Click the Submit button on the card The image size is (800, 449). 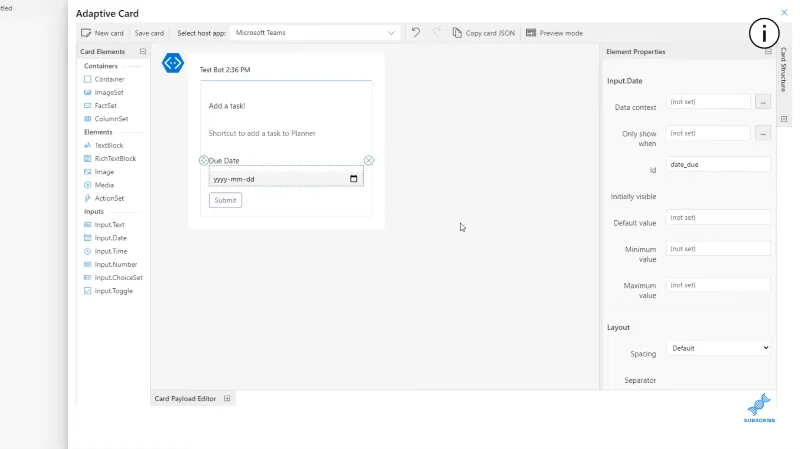tap(225, 200)
